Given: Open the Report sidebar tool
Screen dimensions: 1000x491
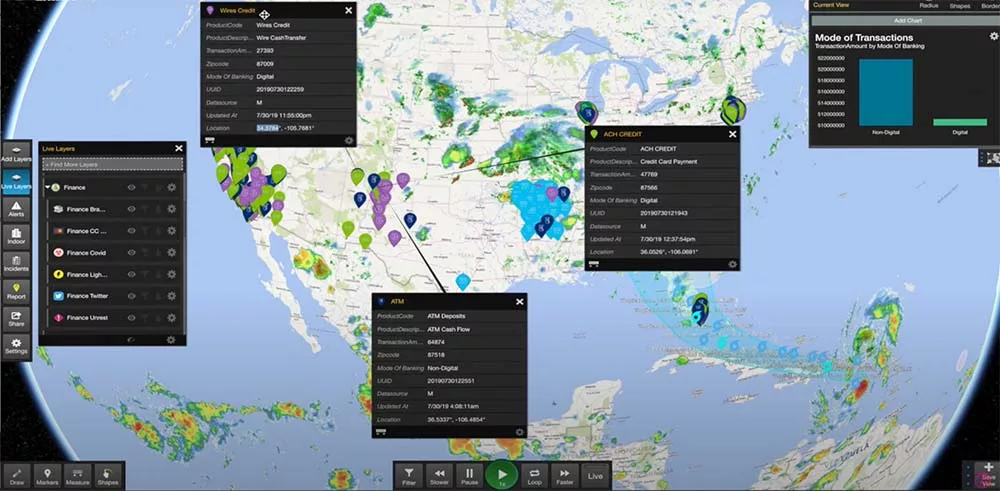Looking at the screenshot, I should [16, 291].
